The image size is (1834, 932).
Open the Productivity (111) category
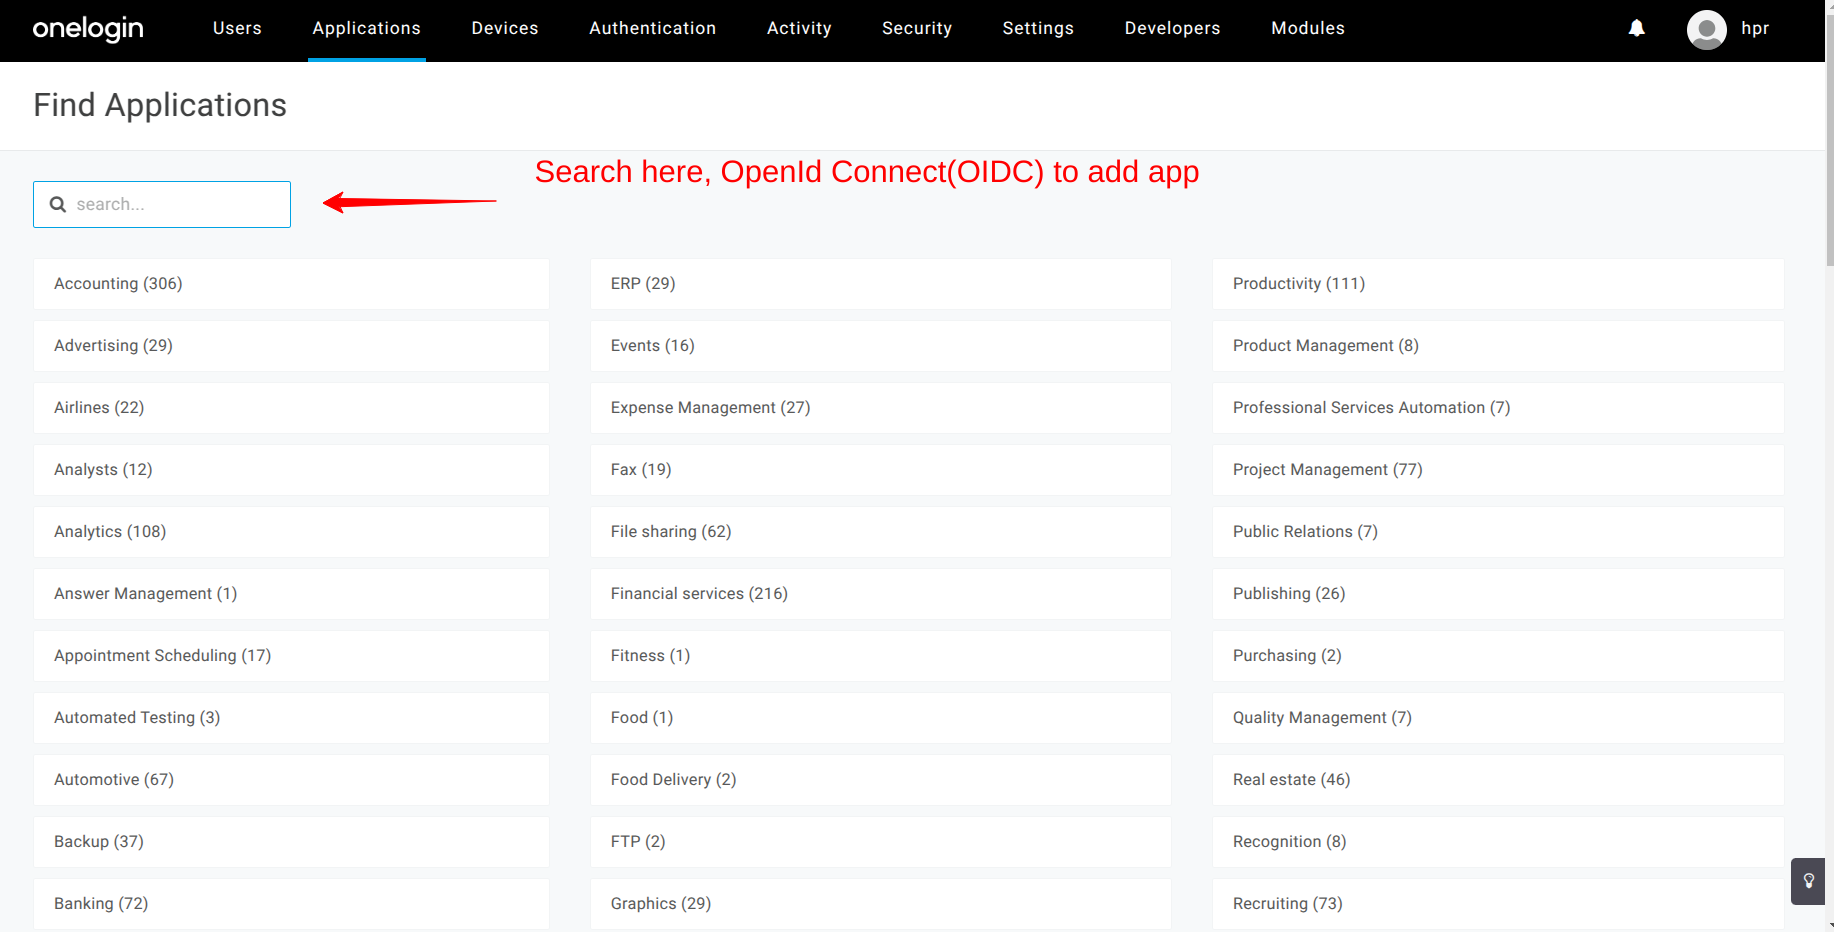tap(1498, 284)
